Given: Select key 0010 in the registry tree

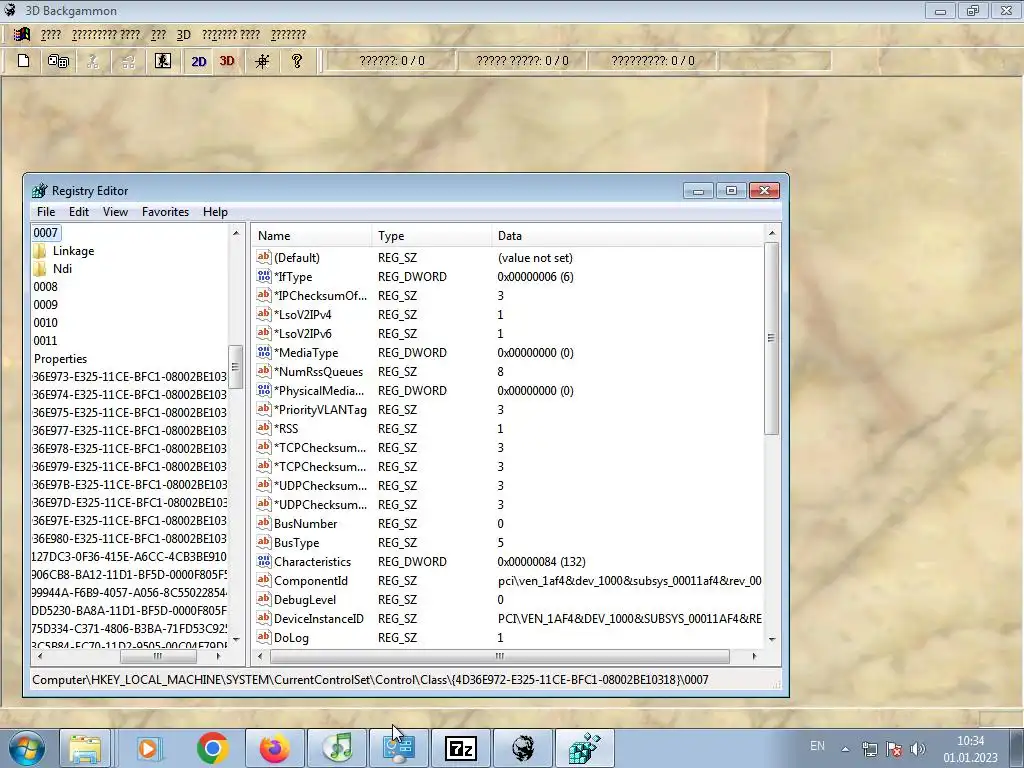Looking at the screenshot, I should (x=46, y=323).
